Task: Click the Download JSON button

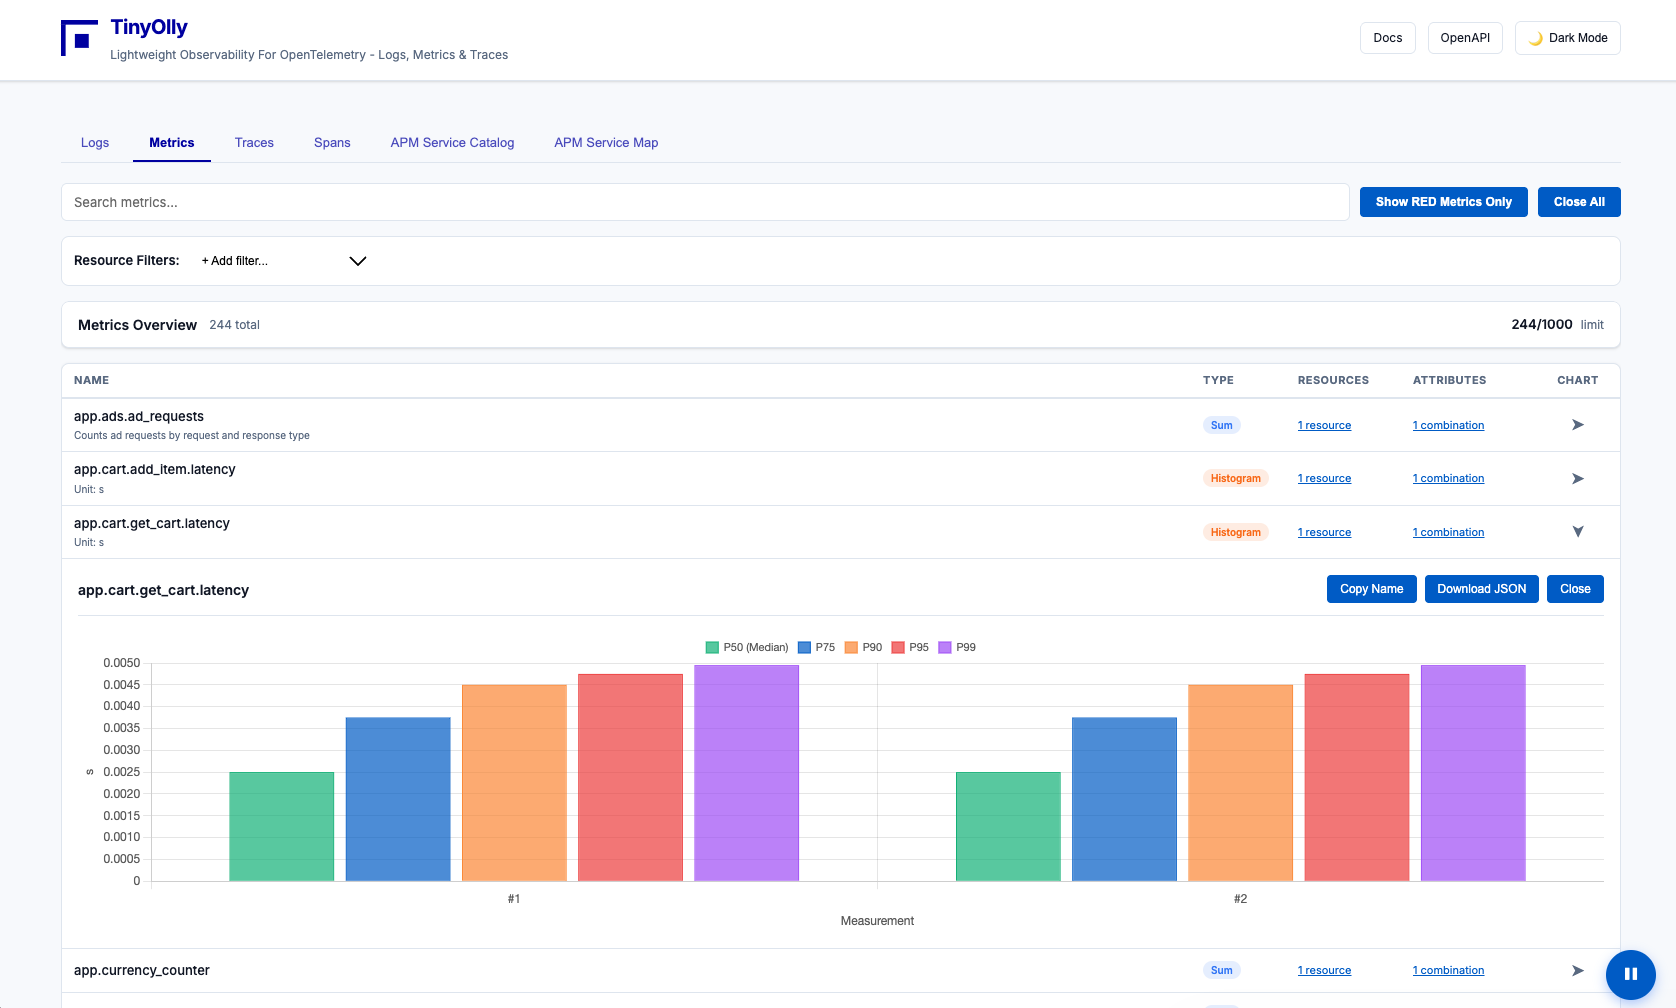Action: coord(1481,589)
